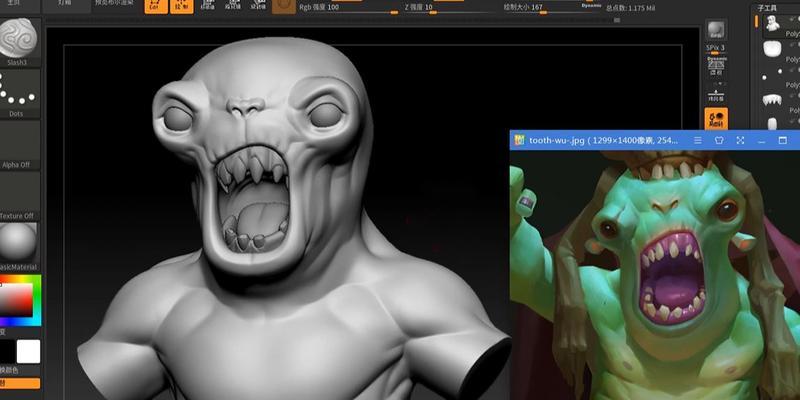This screenshot has height=400, width=800.
Task: Select the fangs row subtool thumbnail
Action: 772,99
